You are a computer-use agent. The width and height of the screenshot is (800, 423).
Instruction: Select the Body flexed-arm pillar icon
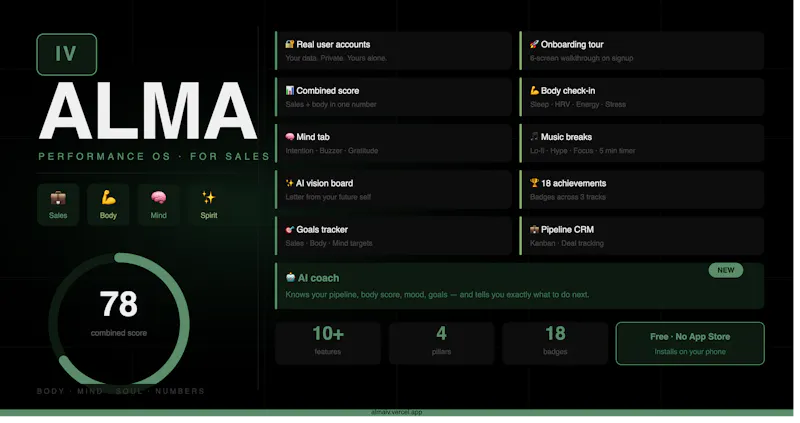tap(108, 197)
